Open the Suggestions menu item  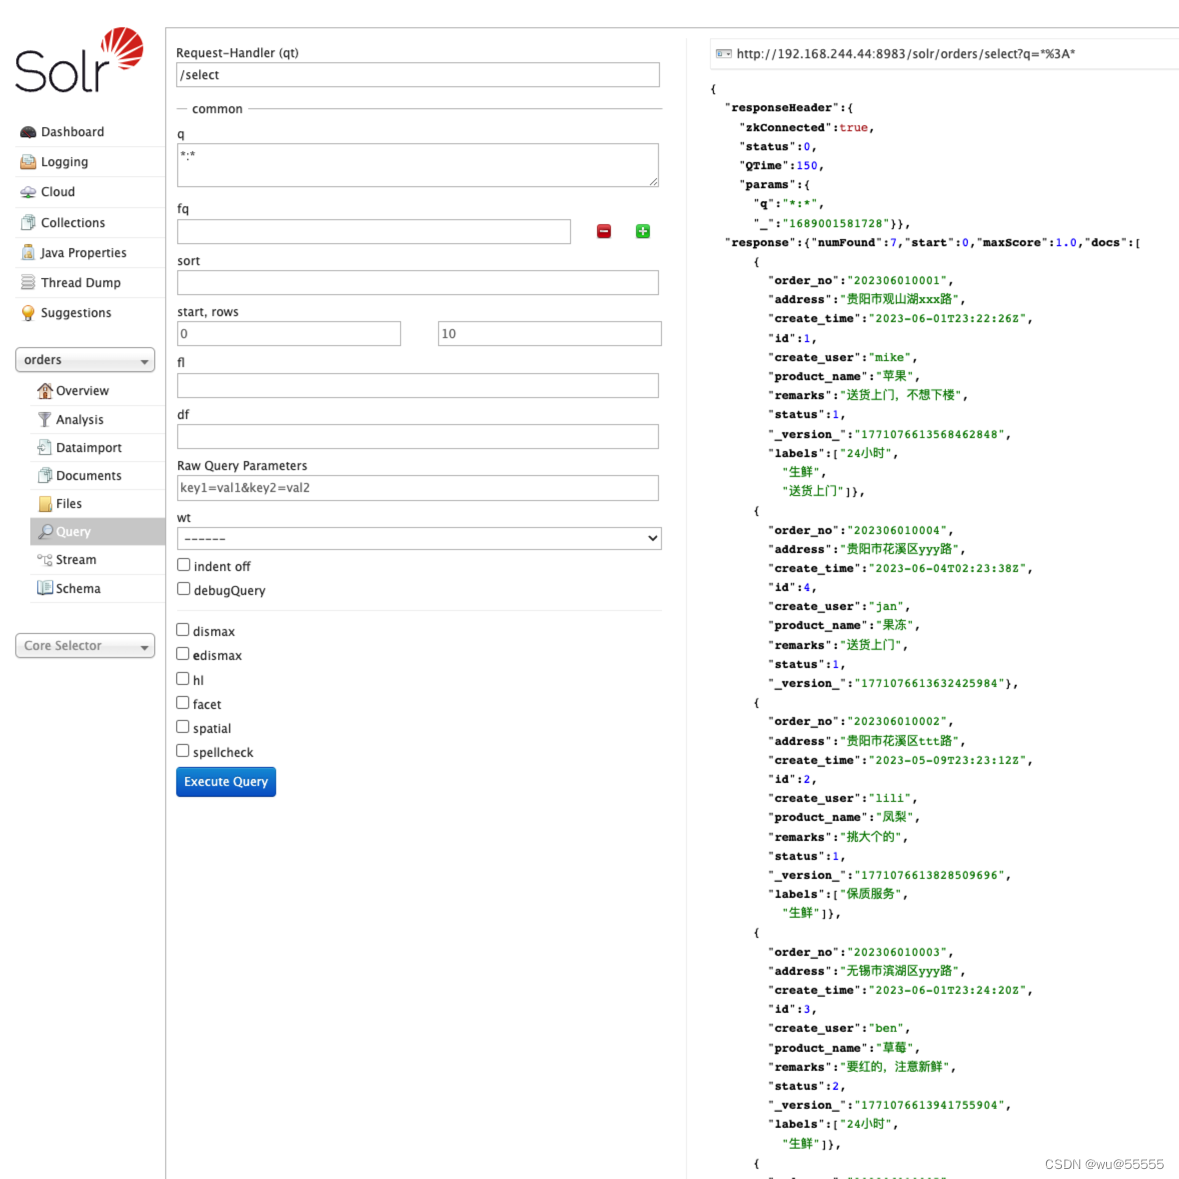76,313
